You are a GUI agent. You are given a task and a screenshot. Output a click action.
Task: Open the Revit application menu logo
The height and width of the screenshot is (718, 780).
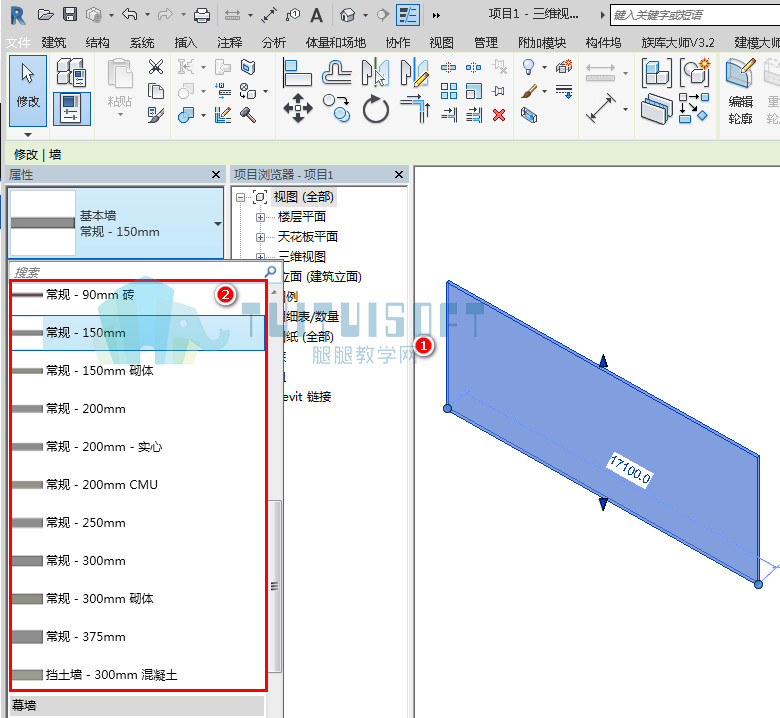tap(18, 15)
